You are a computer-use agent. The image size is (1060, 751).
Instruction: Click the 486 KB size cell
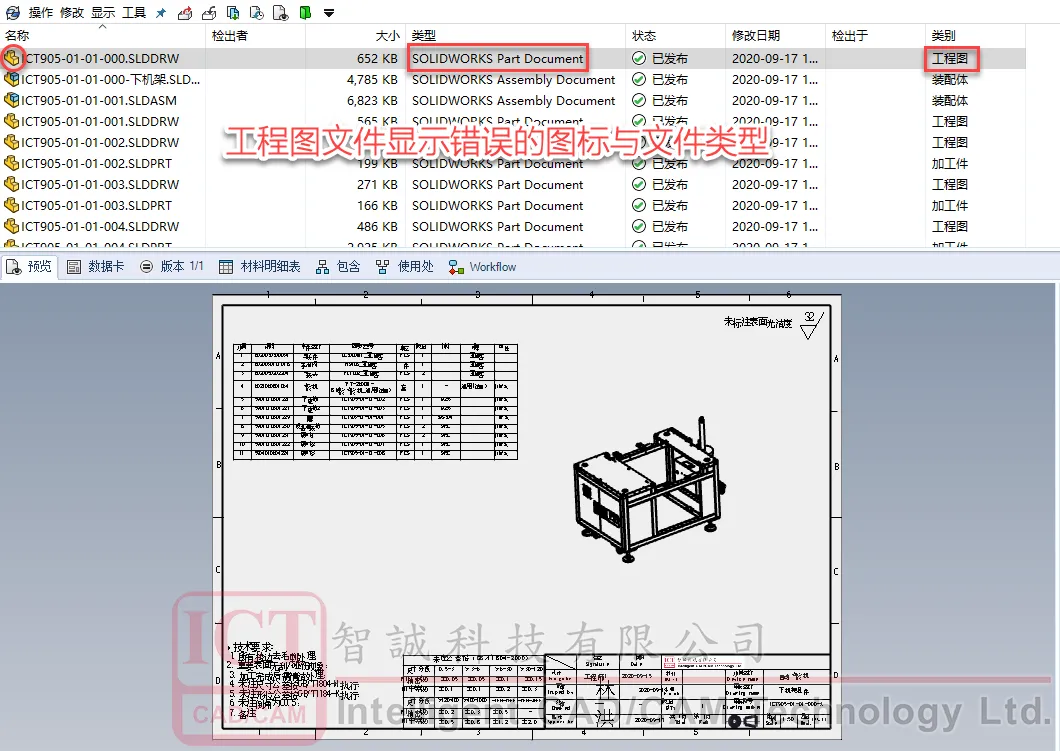377,226
